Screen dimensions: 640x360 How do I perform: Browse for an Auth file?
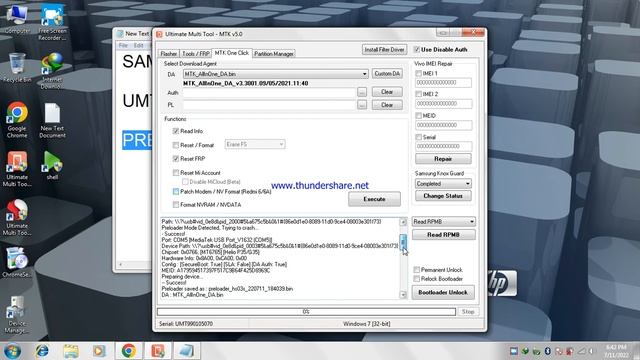[x=362, y=92]
